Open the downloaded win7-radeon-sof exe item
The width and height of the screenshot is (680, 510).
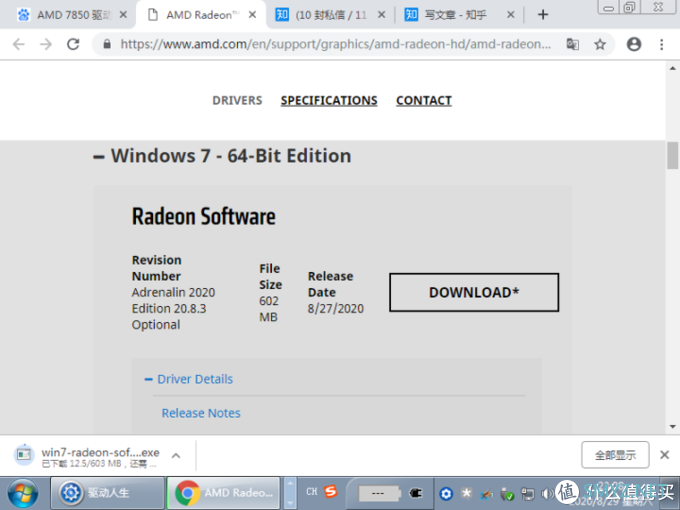88,456
